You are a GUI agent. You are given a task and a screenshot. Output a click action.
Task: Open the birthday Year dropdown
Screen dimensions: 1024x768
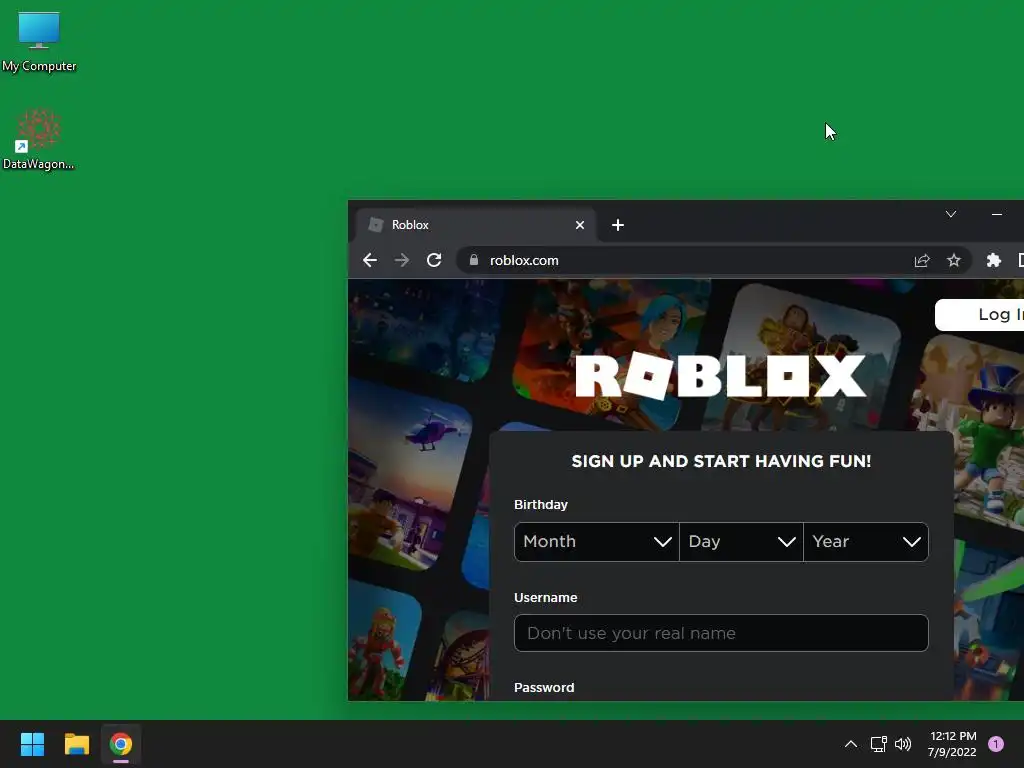tap(866, 541)
